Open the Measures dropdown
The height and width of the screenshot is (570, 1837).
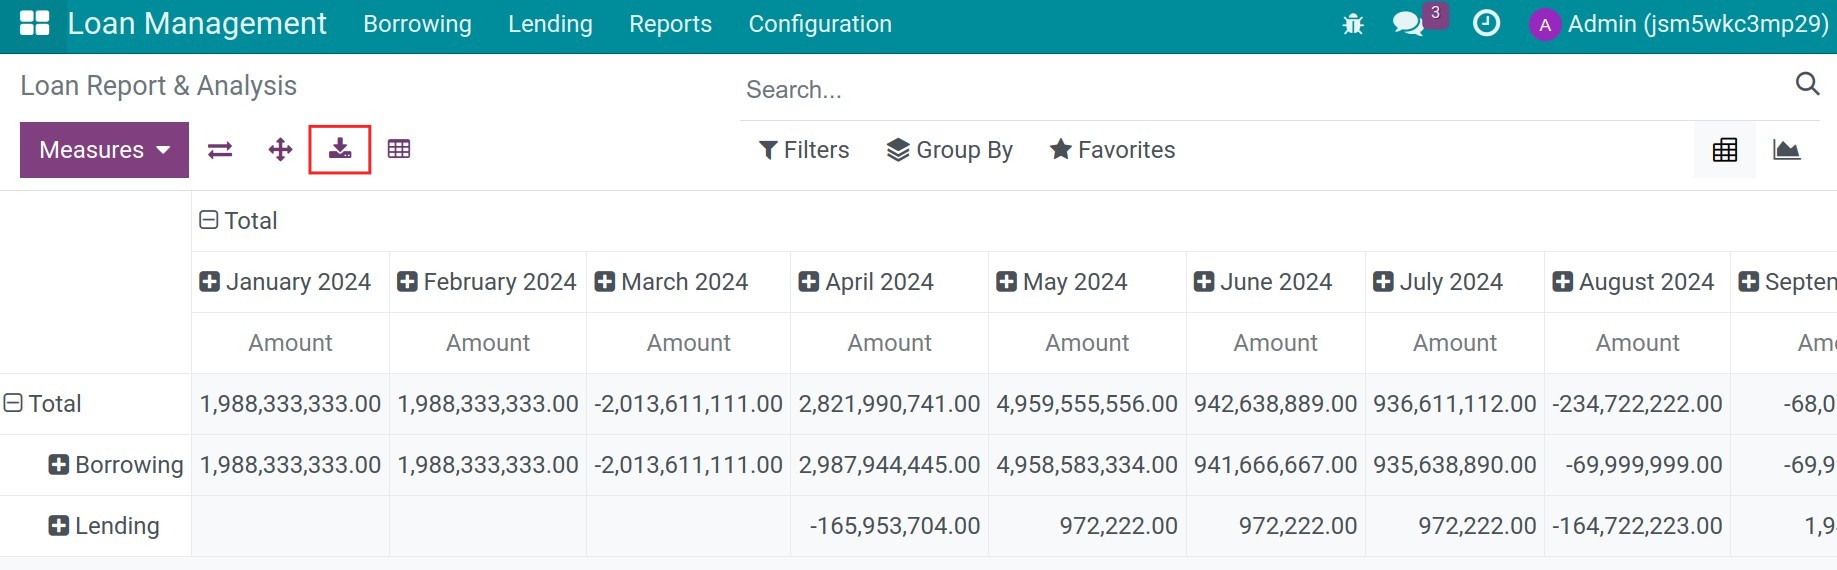tap(104, 150)
